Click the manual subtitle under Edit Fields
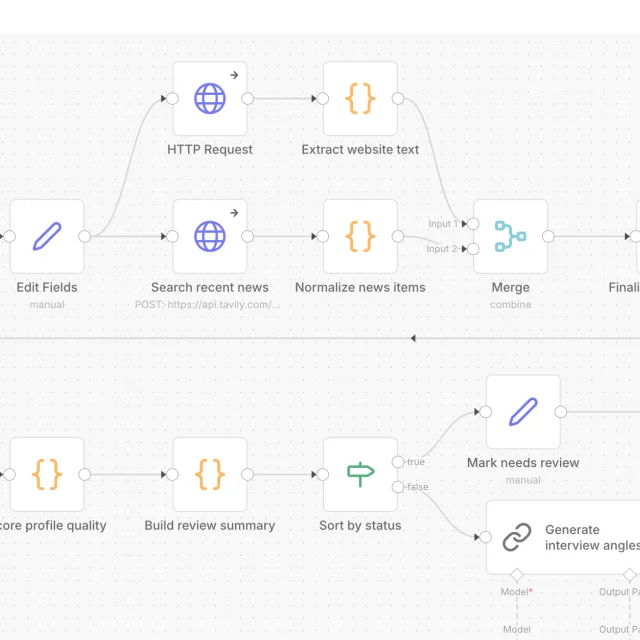 (x=47, y=304)
